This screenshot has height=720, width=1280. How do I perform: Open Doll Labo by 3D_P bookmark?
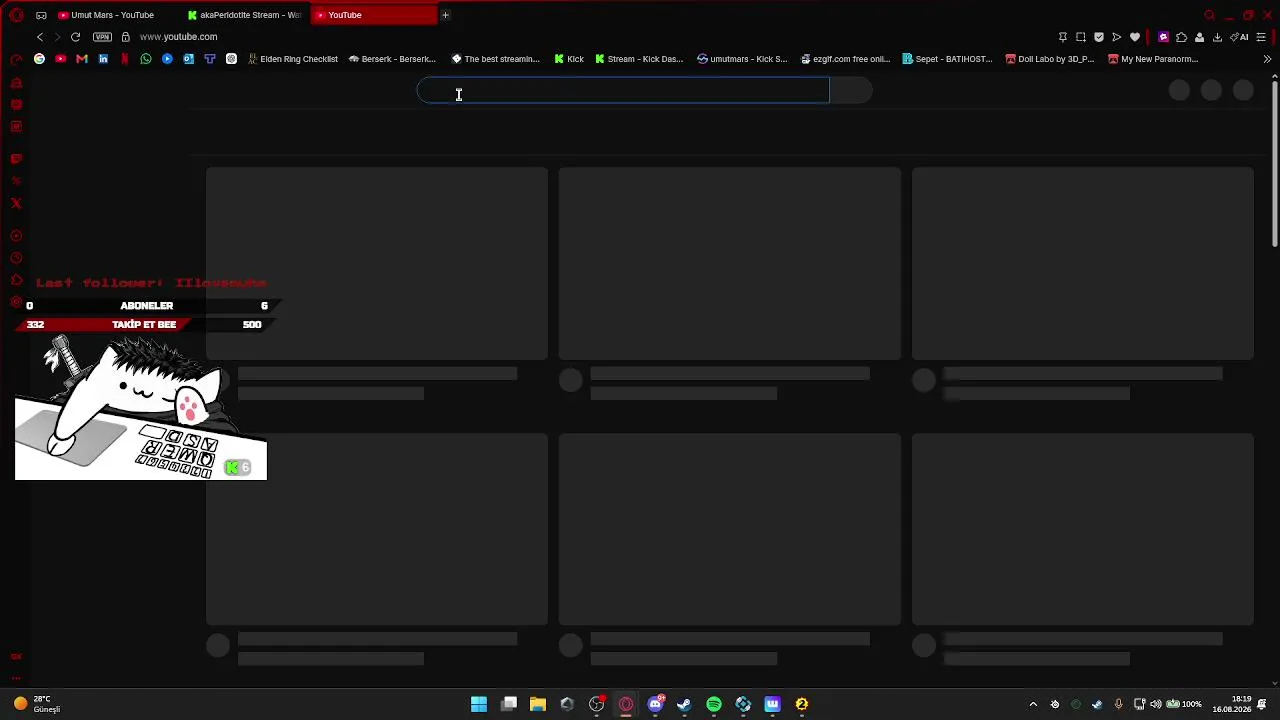pyautogui.click(x=1050, y=59)
